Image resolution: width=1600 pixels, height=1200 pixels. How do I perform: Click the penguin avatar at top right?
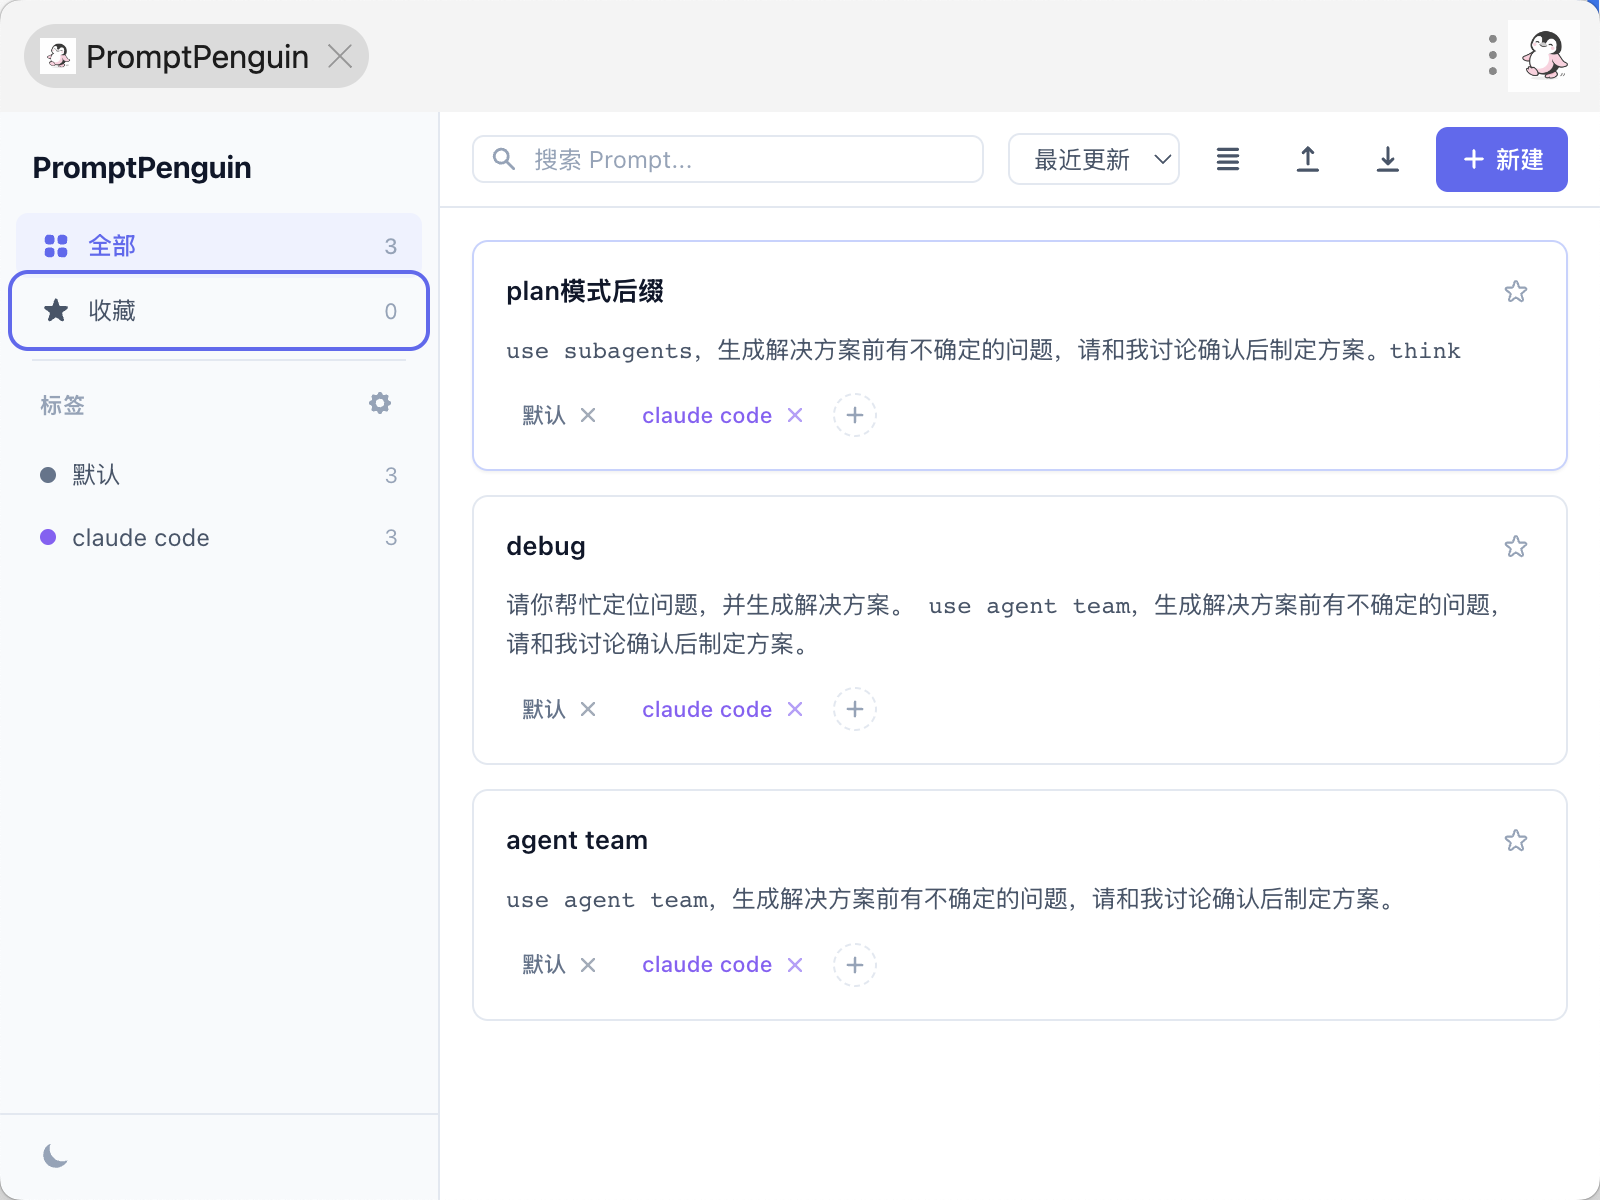point(1543,56)
